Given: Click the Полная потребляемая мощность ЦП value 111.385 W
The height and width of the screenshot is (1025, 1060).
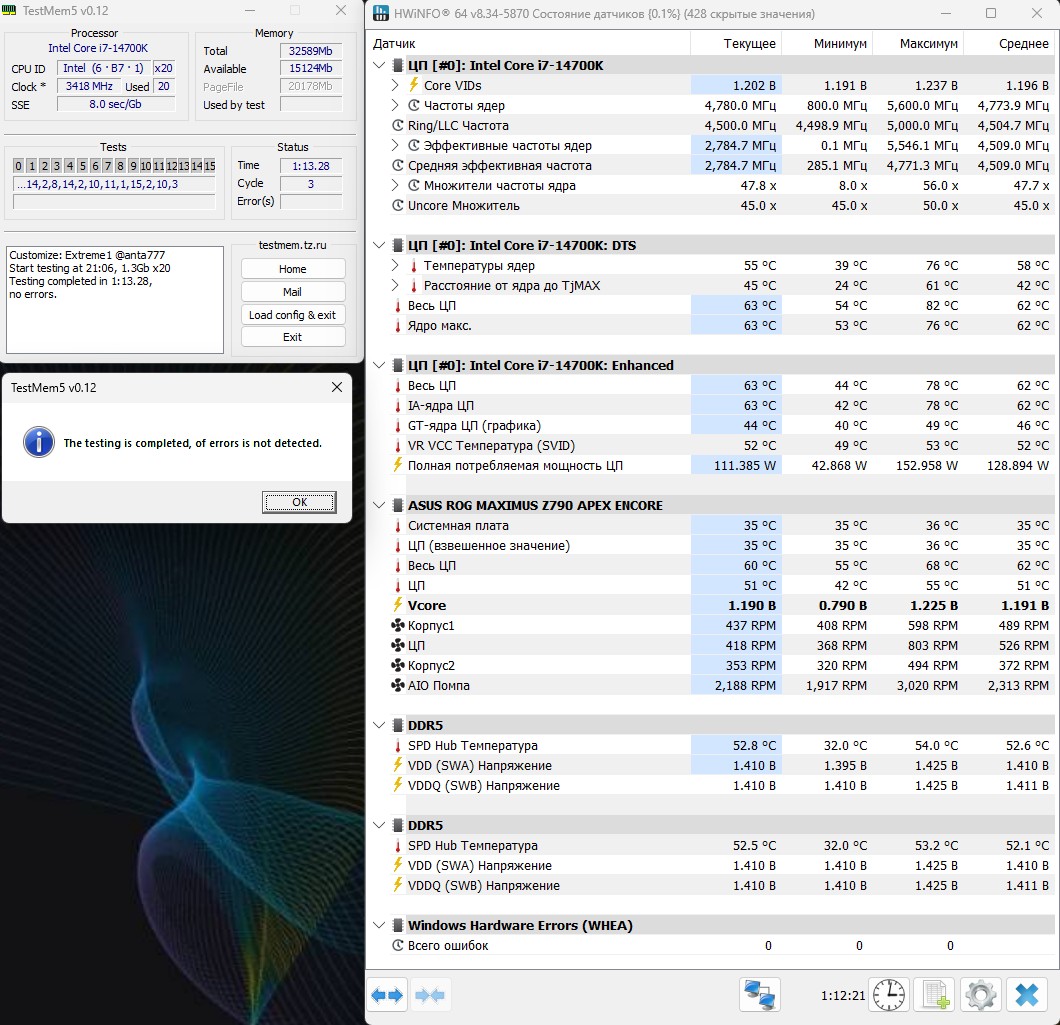Looking at the screenshot, I should click(744, 465).
